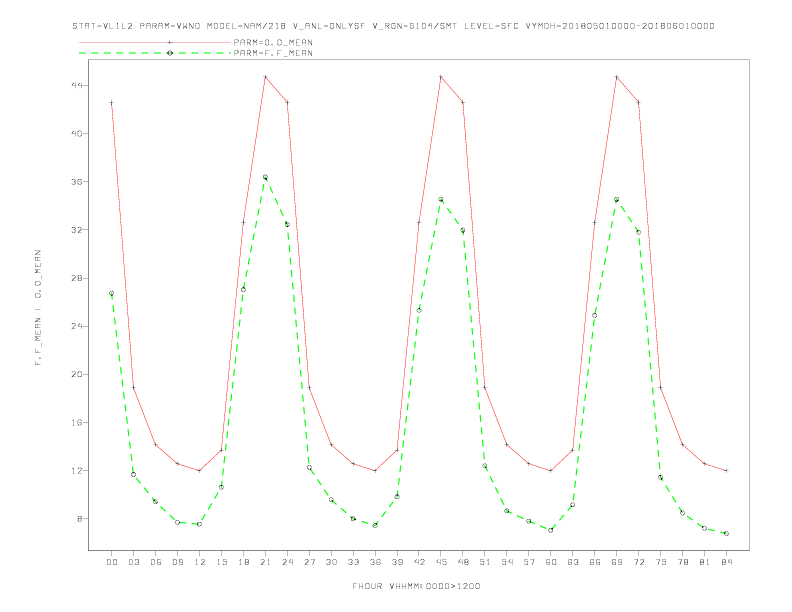Click the V_RGN=G104/SMT title segment
The width and height of the screenshot is (792, 612).
point(415,26)
